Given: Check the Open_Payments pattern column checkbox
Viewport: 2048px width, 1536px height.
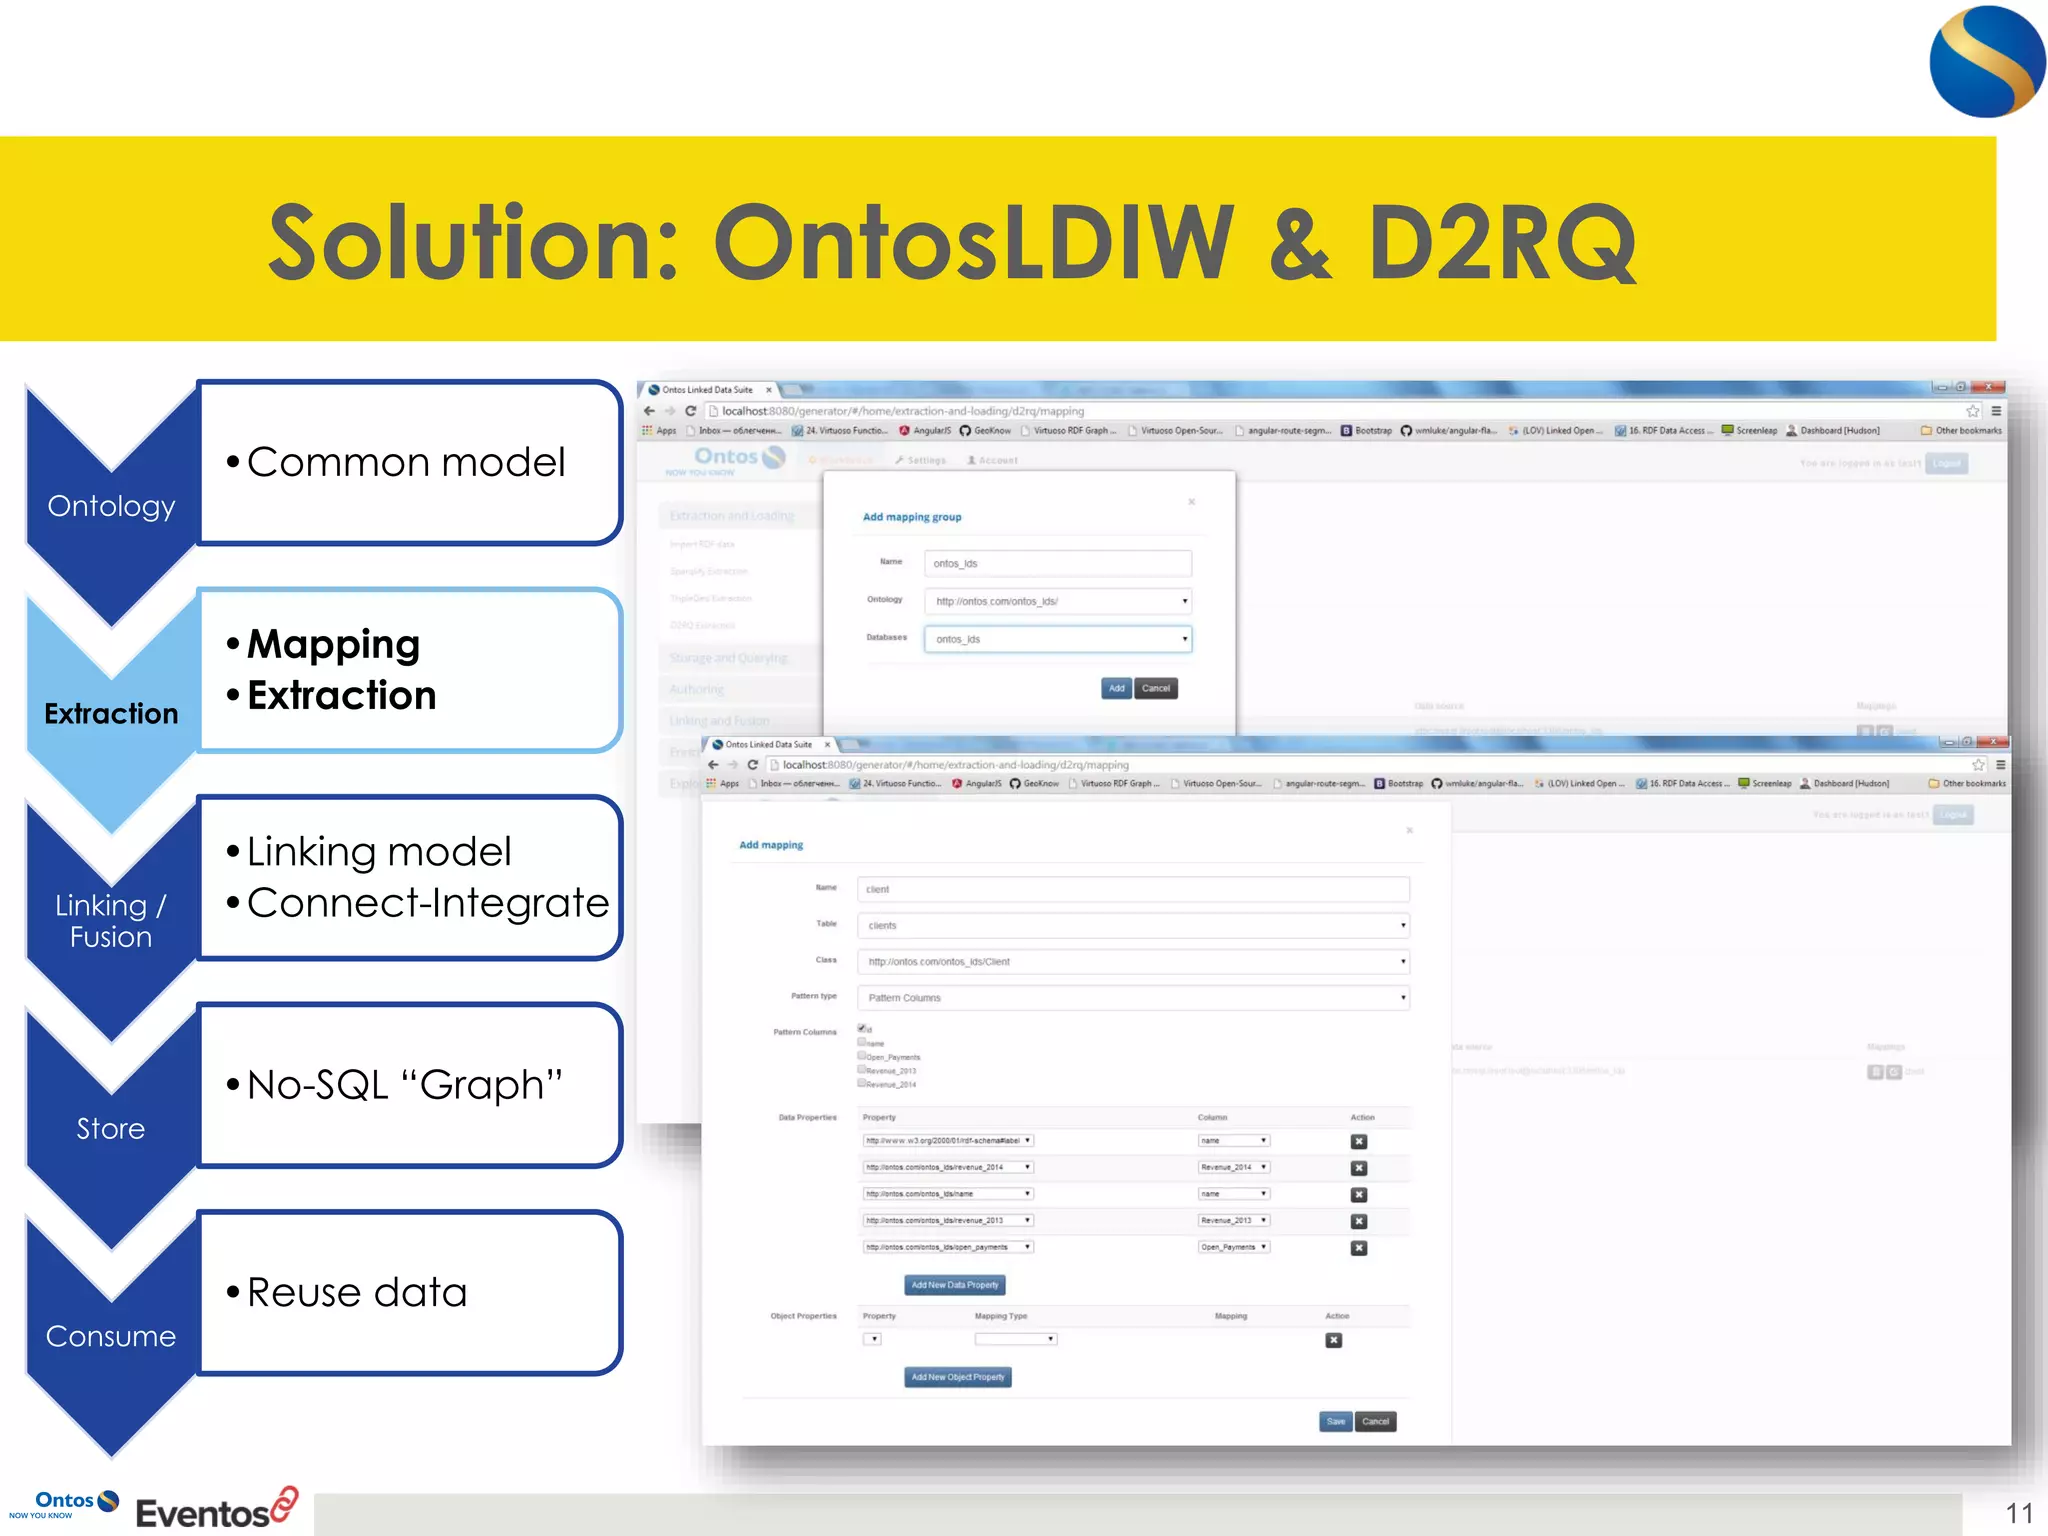Looking at the screenshot, I should point(862,1056).
